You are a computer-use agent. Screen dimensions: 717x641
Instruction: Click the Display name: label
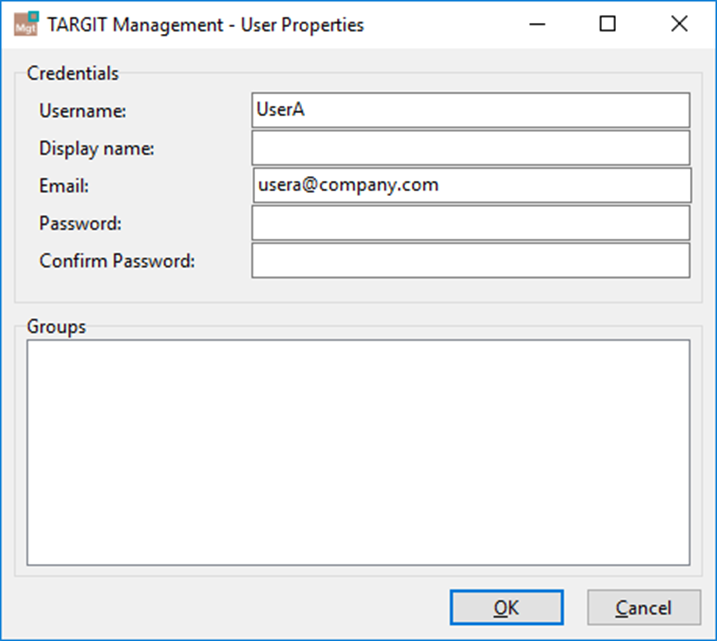97,149
